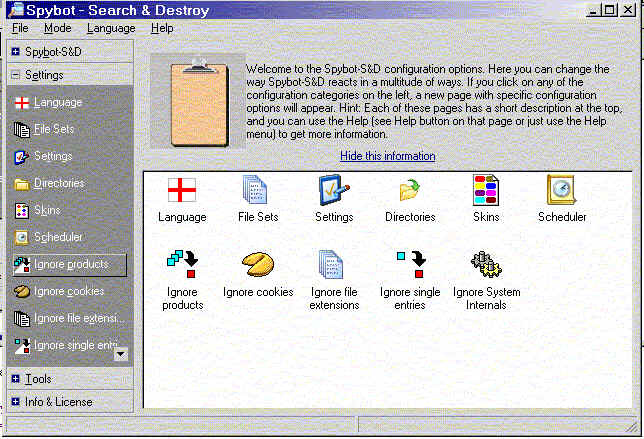Minimize the Spybot window
Image resolution: width=644 pixels, height=439 pixels.
point(593,10)
